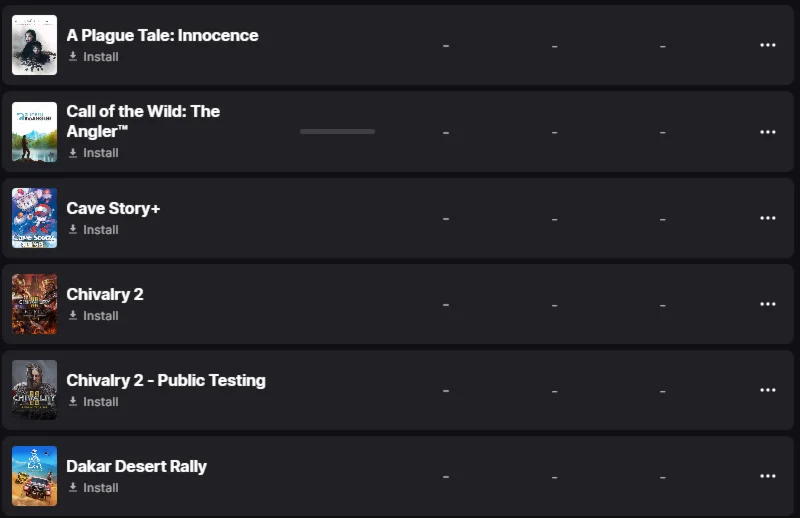Open three-dot options for Dakar Desert Rally

coord(767,476)
